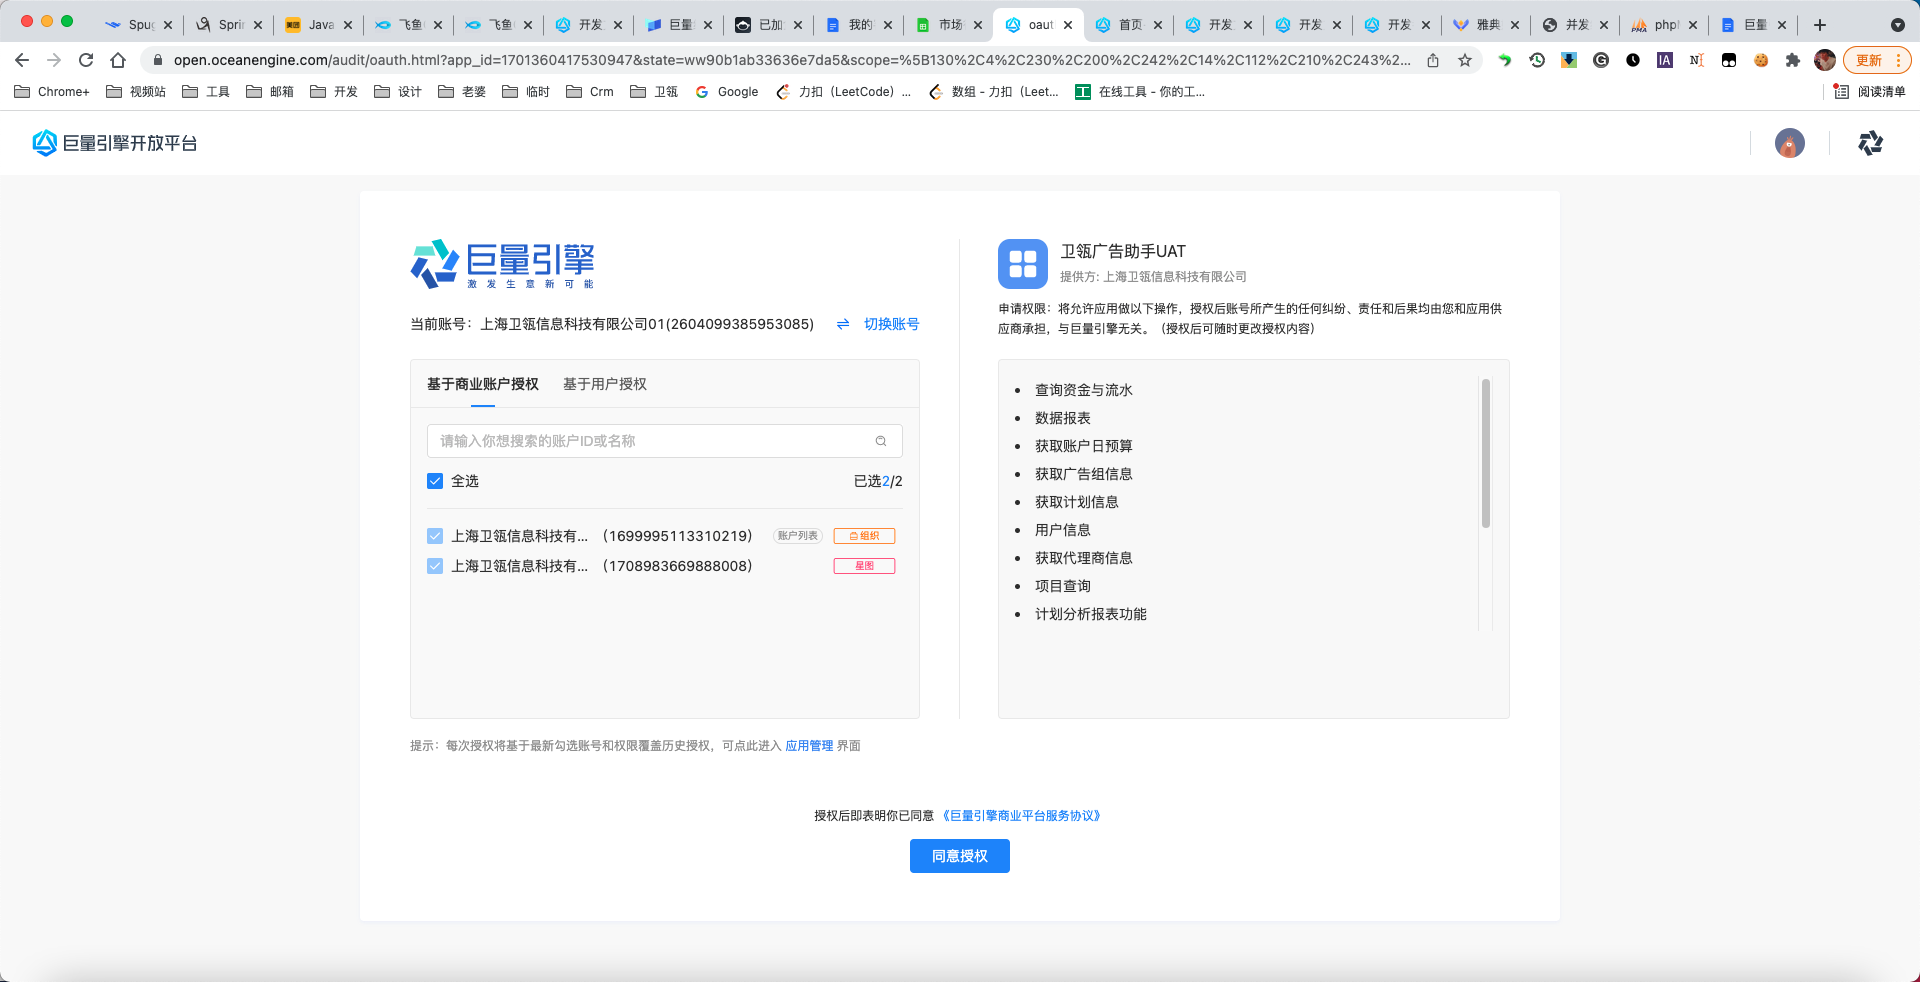Open the 应用管理 link

[809, 746]
